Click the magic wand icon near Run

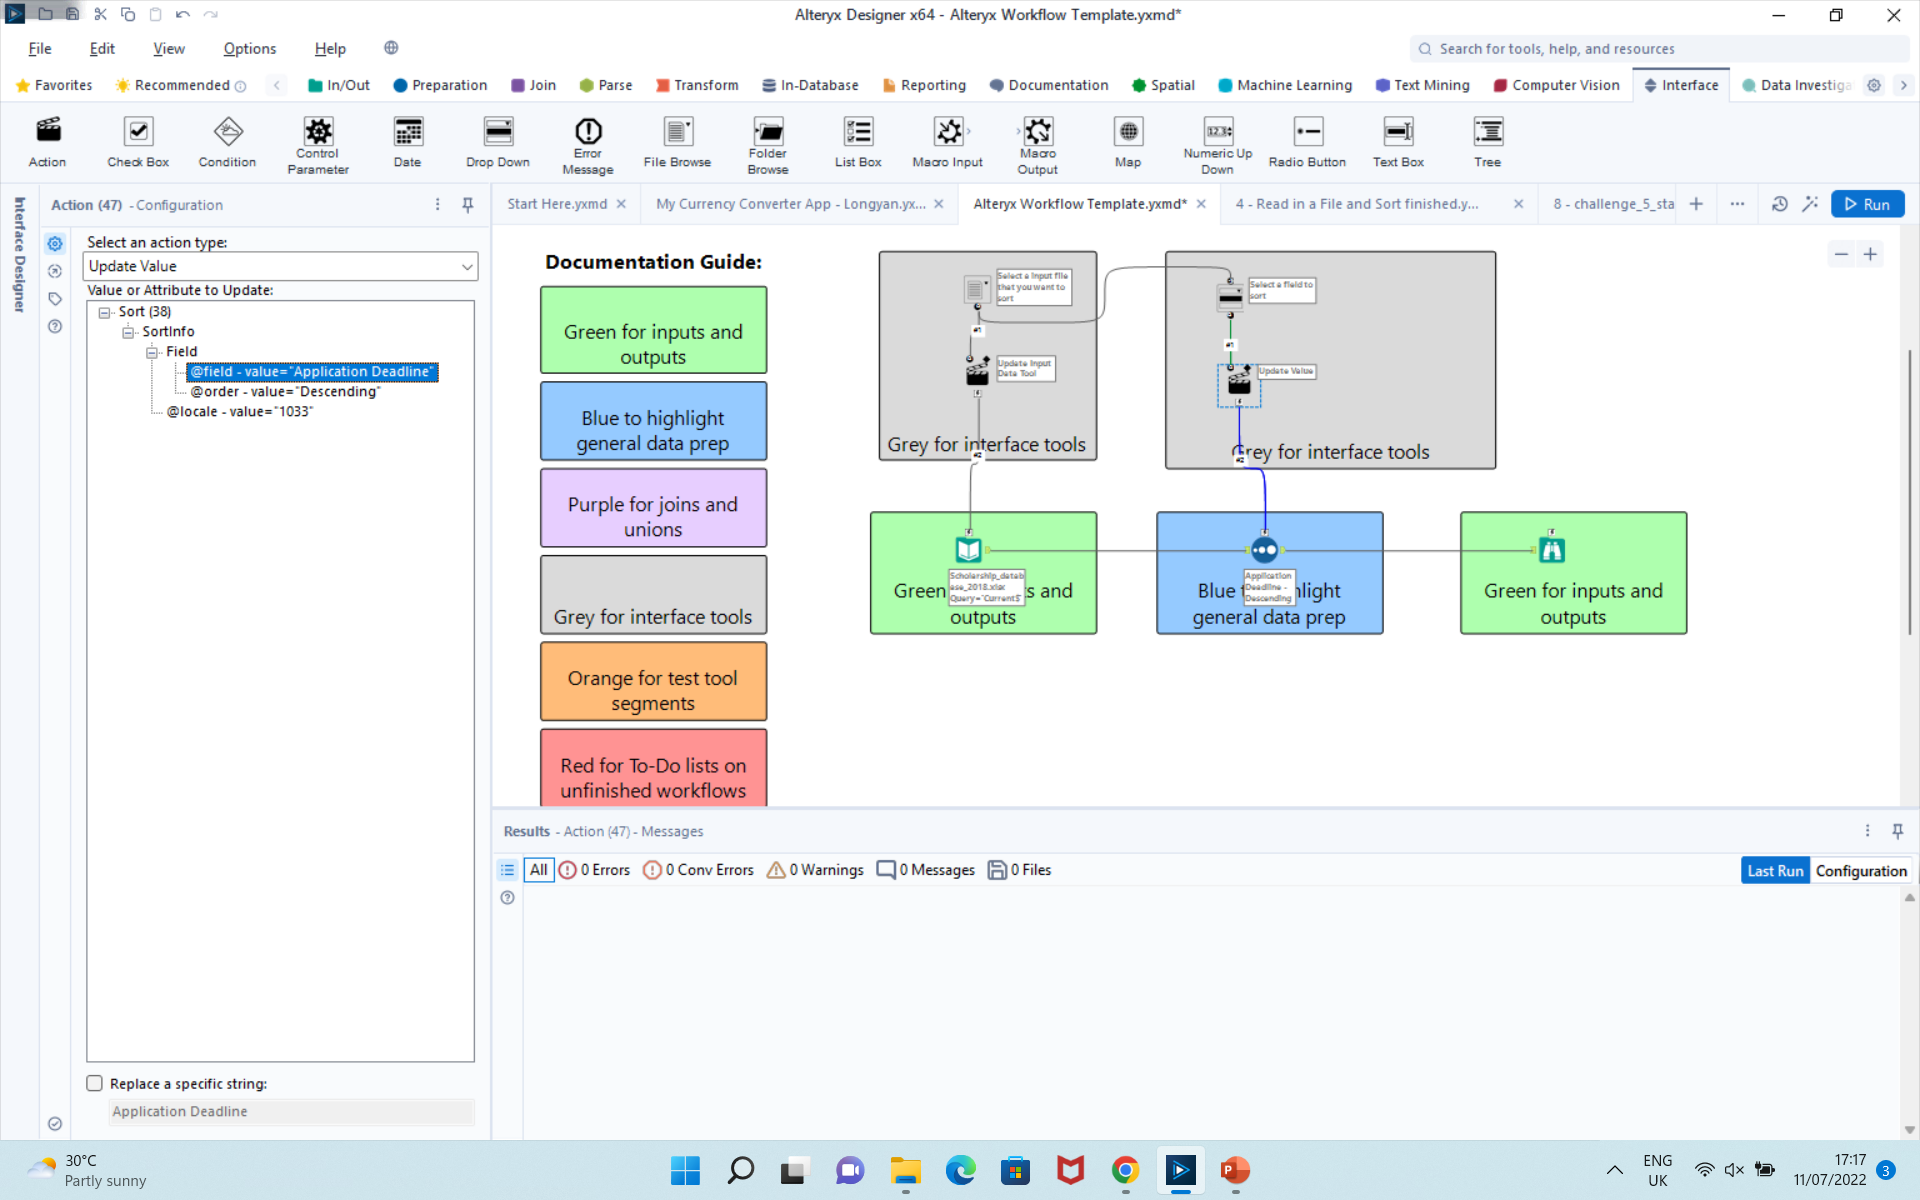(1810, 204)
